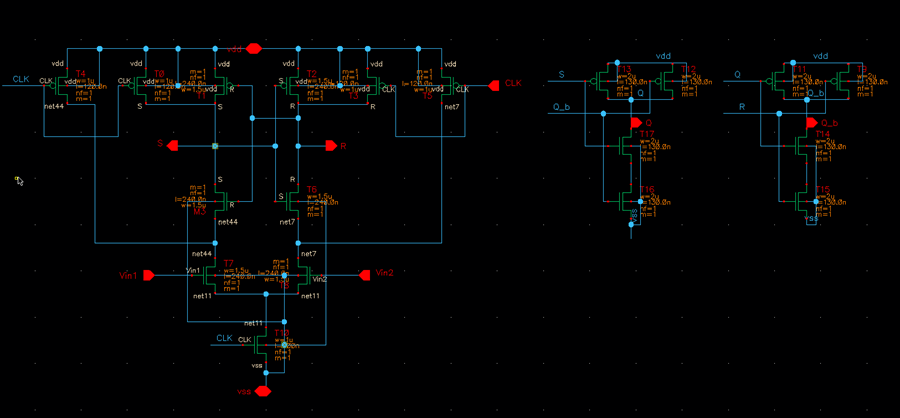900x418 pixels.
Task: Click the Q_b input wire label
Action: tap(561, 106)
